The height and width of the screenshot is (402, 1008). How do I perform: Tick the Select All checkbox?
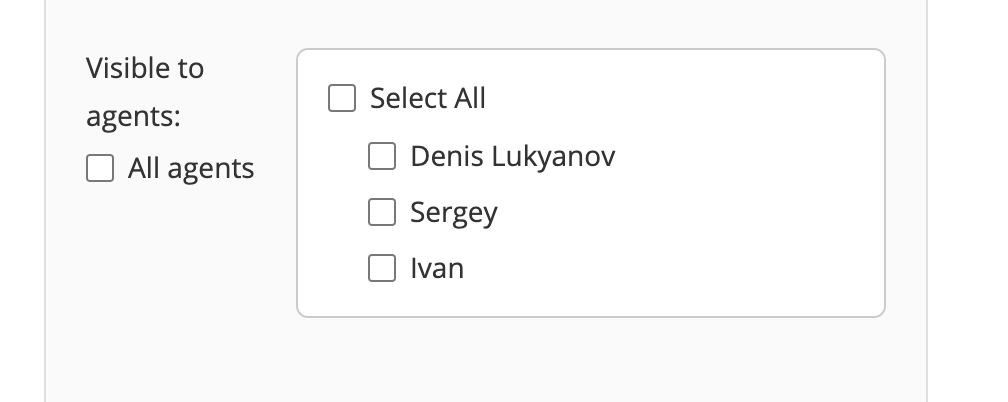pos(343,98)
